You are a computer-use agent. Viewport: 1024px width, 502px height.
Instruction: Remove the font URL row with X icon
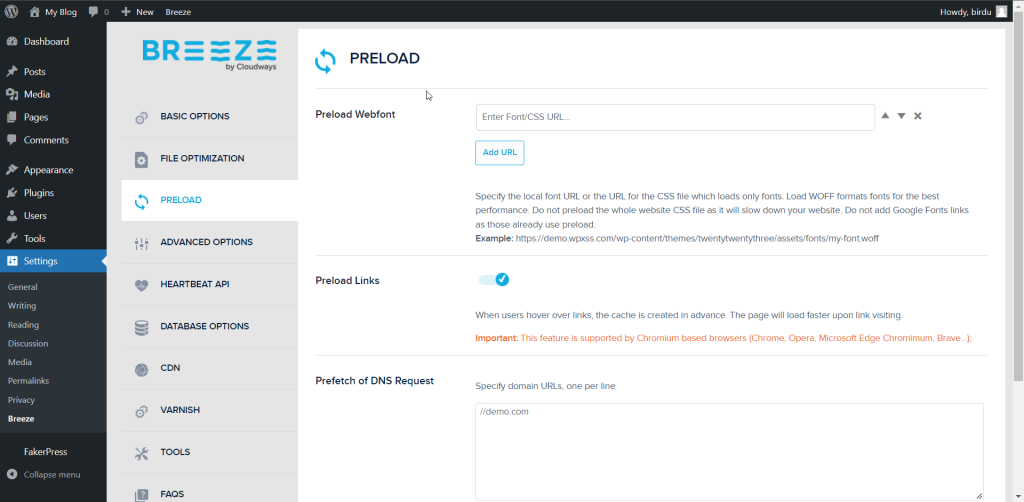(918, 116)
